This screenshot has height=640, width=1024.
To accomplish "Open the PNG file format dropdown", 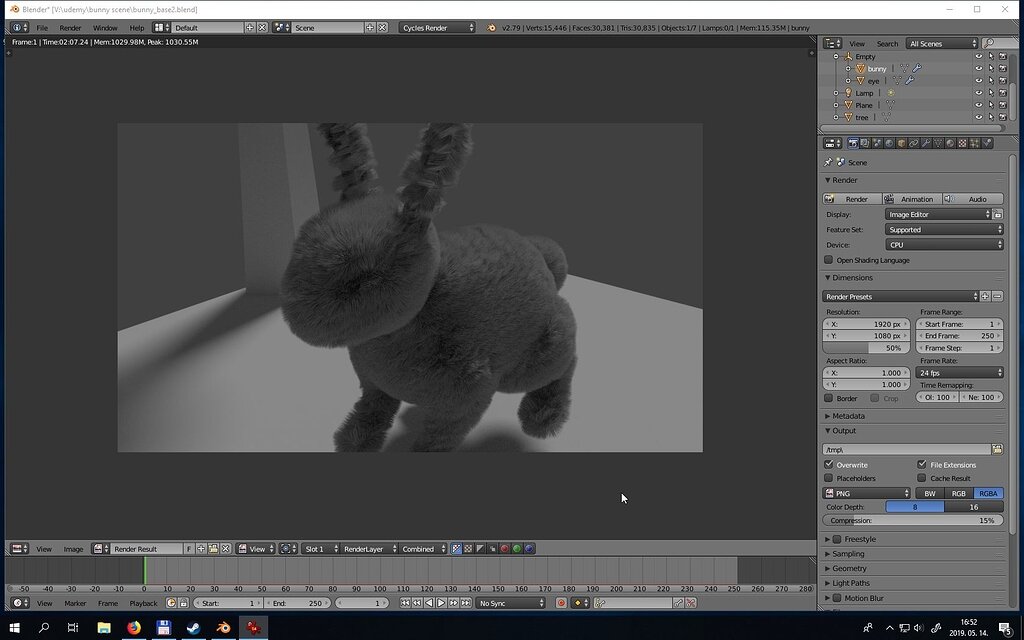I will [x=866, y=493].
